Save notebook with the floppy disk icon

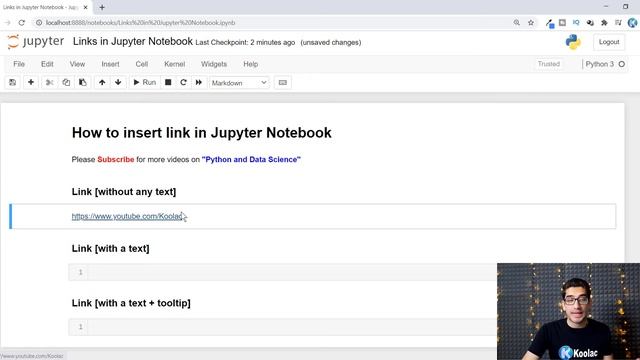click(x=13, y=82)
